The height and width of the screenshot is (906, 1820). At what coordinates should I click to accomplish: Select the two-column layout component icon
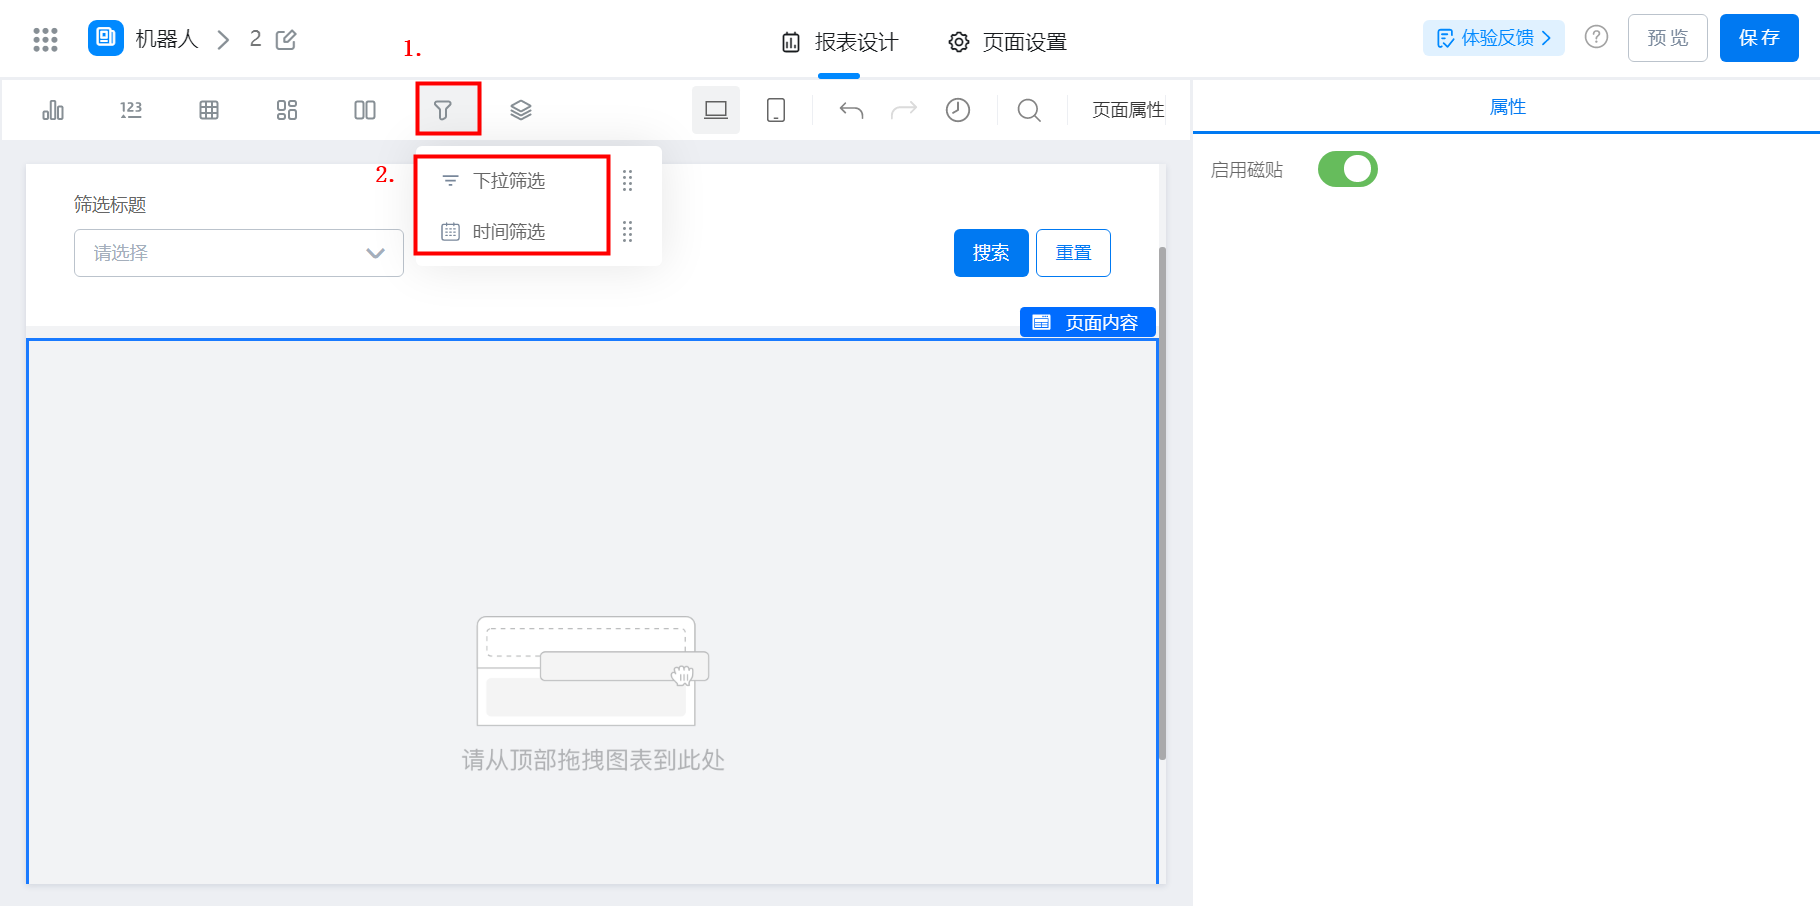[x=365, y=110]
